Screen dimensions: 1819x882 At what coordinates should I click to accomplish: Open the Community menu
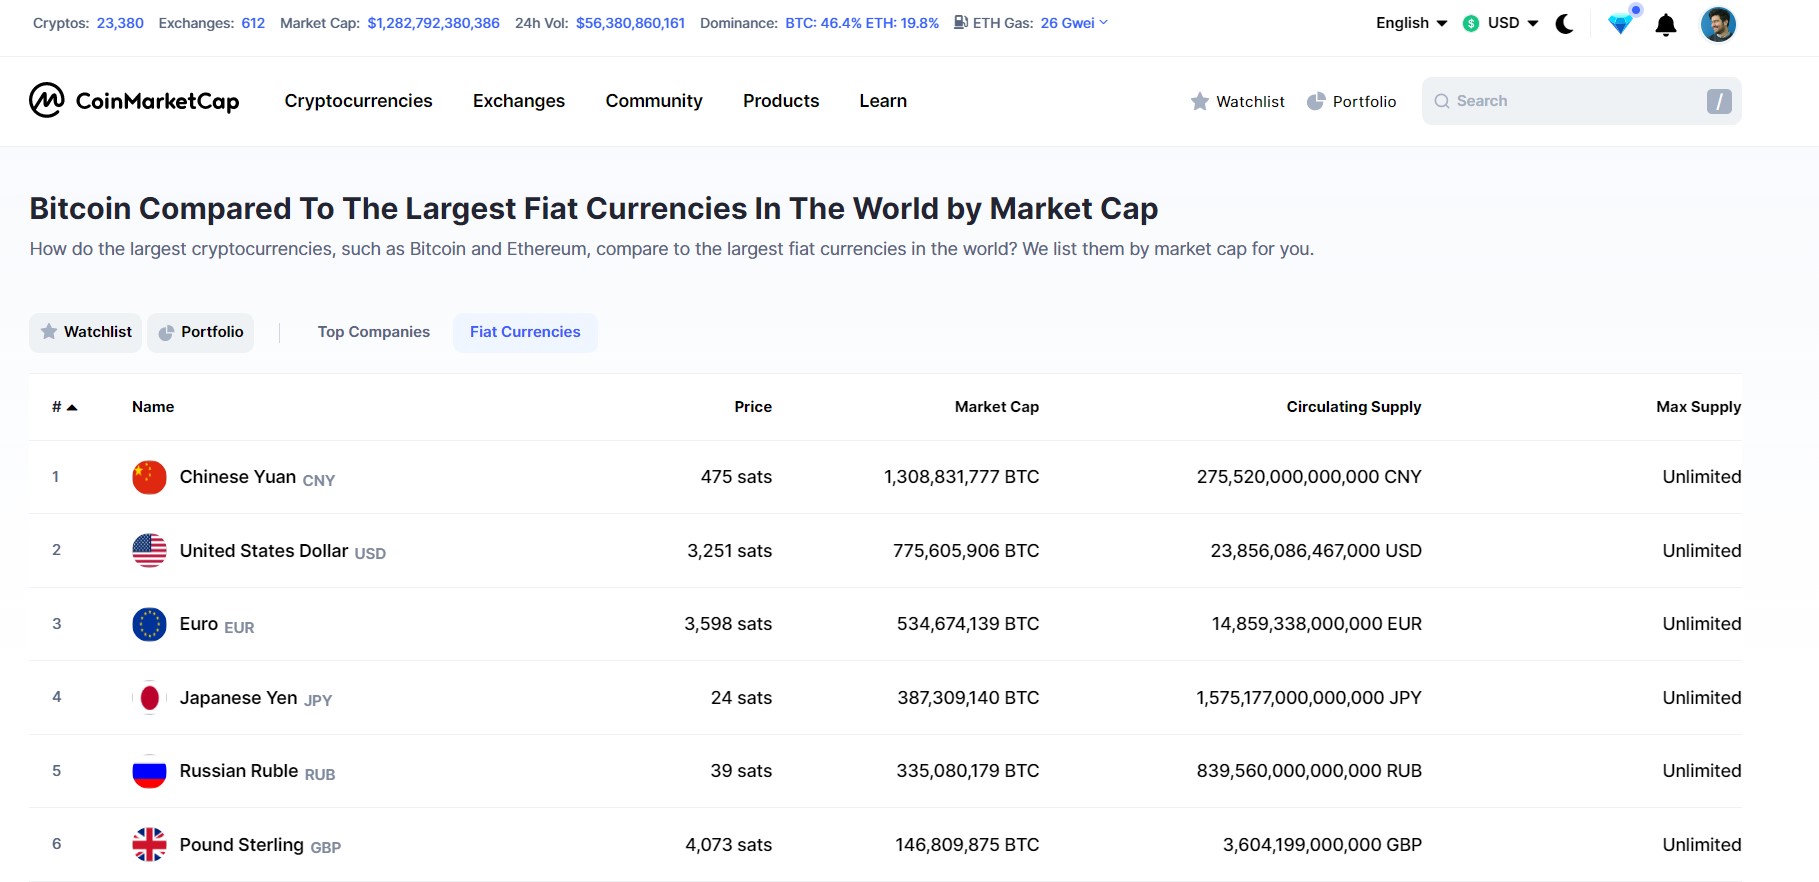point(654,101)
